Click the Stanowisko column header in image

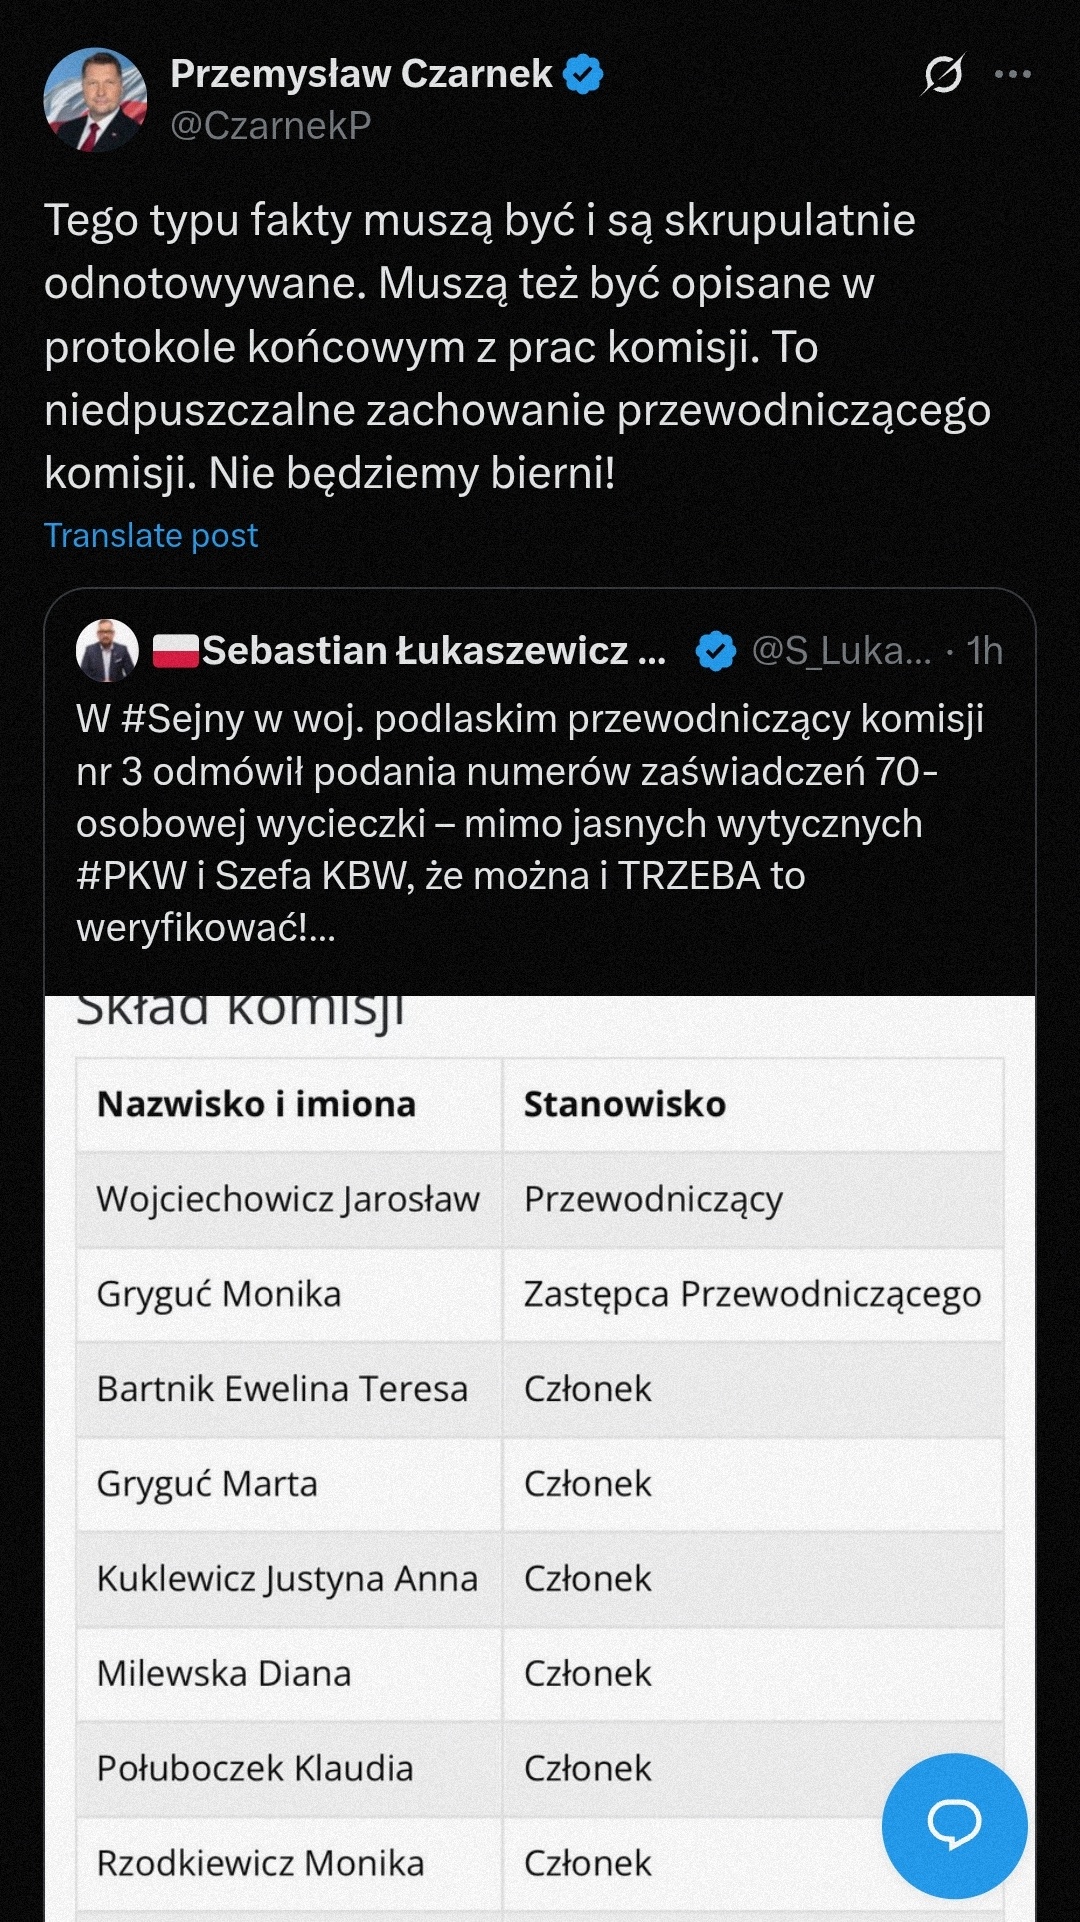[625, 1104]
